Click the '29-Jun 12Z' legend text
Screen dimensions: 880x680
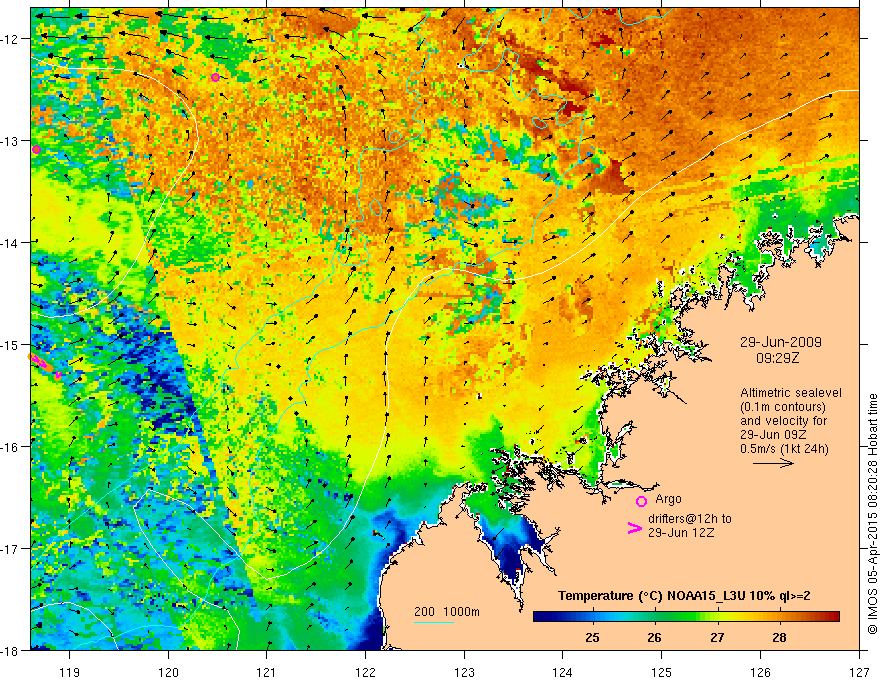[681, 533]
